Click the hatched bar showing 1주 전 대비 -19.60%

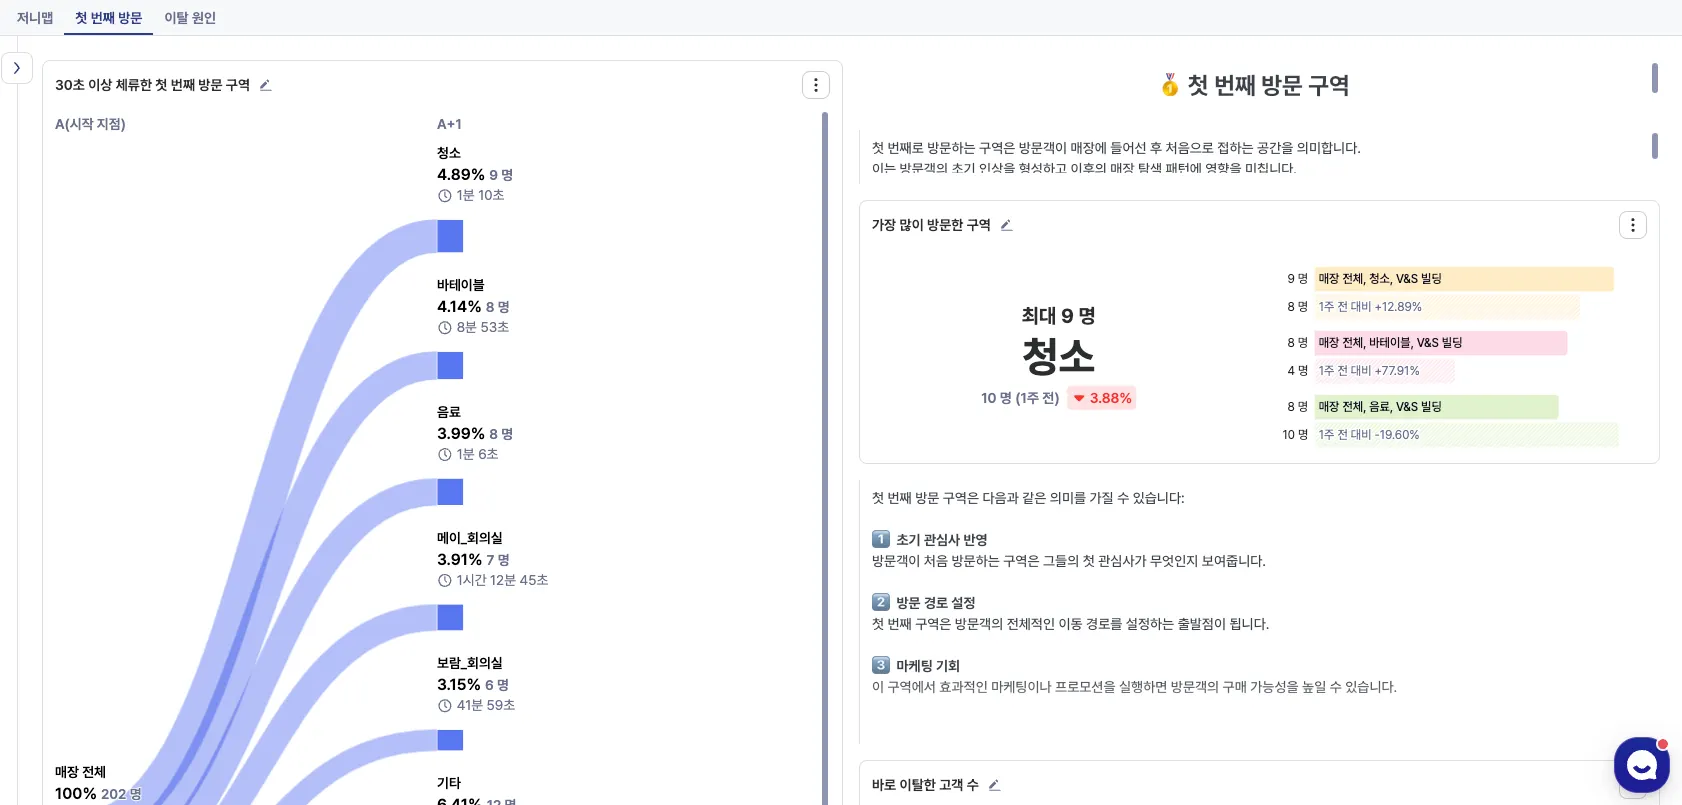pyautogui.click(x=1466, y=435)
